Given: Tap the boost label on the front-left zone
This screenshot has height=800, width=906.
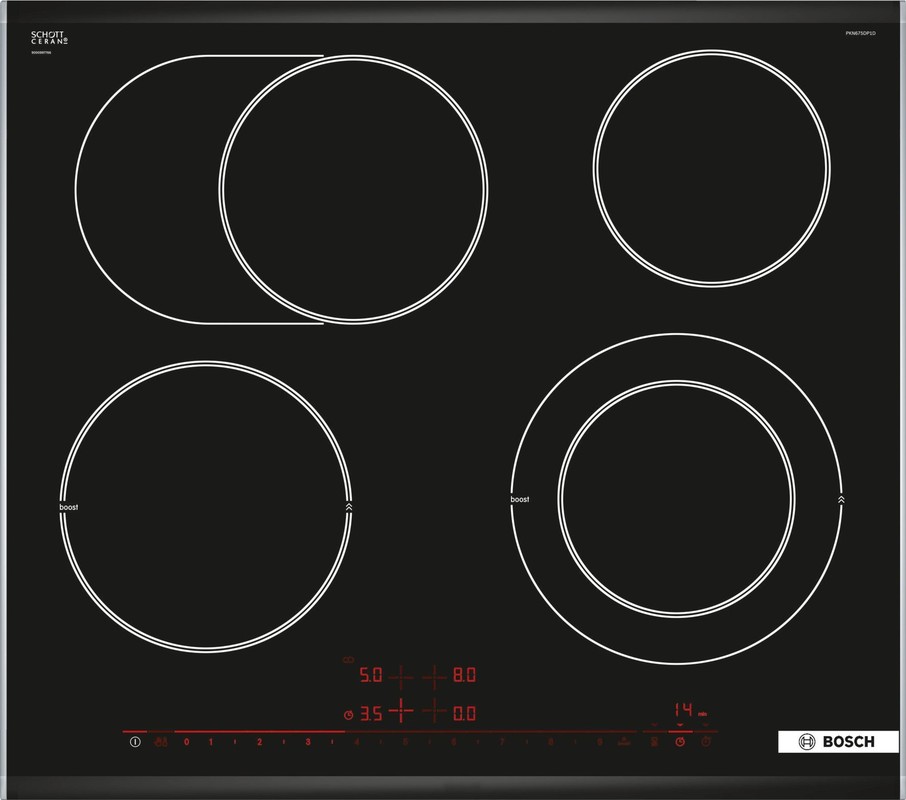Looking at the screenshot, I should click(68, 507).
